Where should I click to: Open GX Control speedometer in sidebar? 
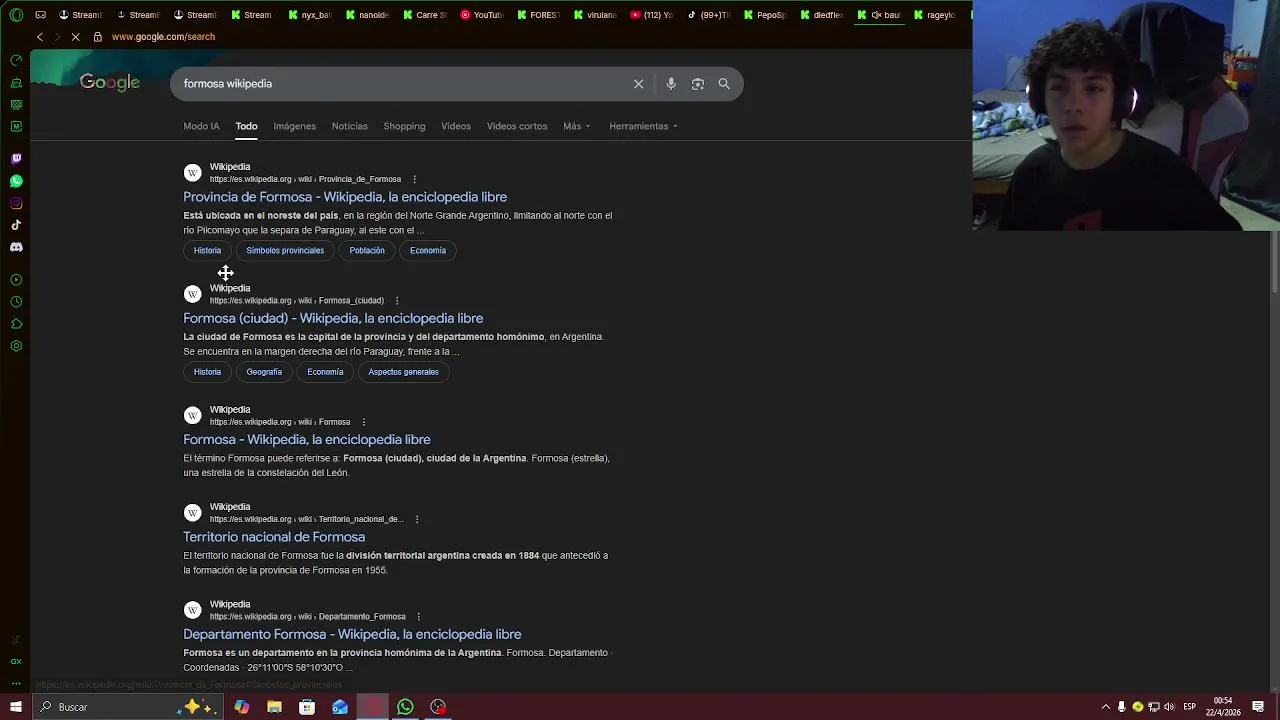click(x=16, y=60)
